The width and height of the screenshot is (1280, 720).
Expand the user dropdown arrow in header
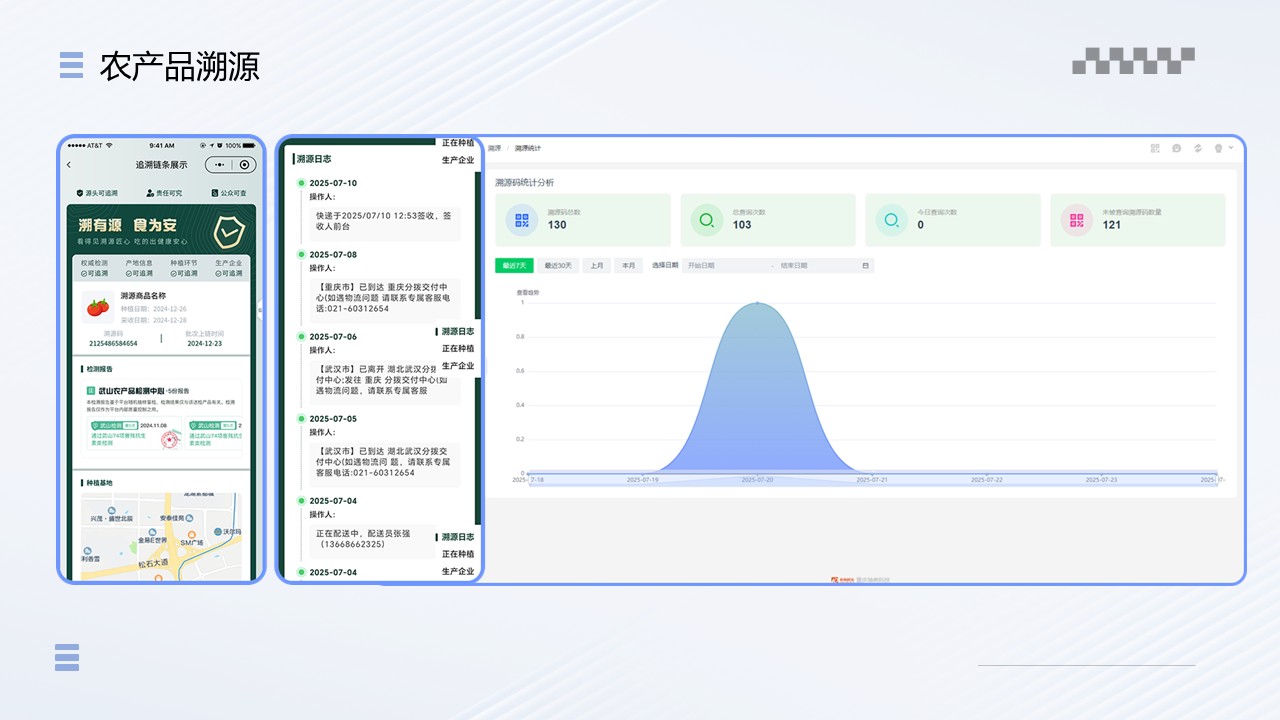(x=1230, y=148)
